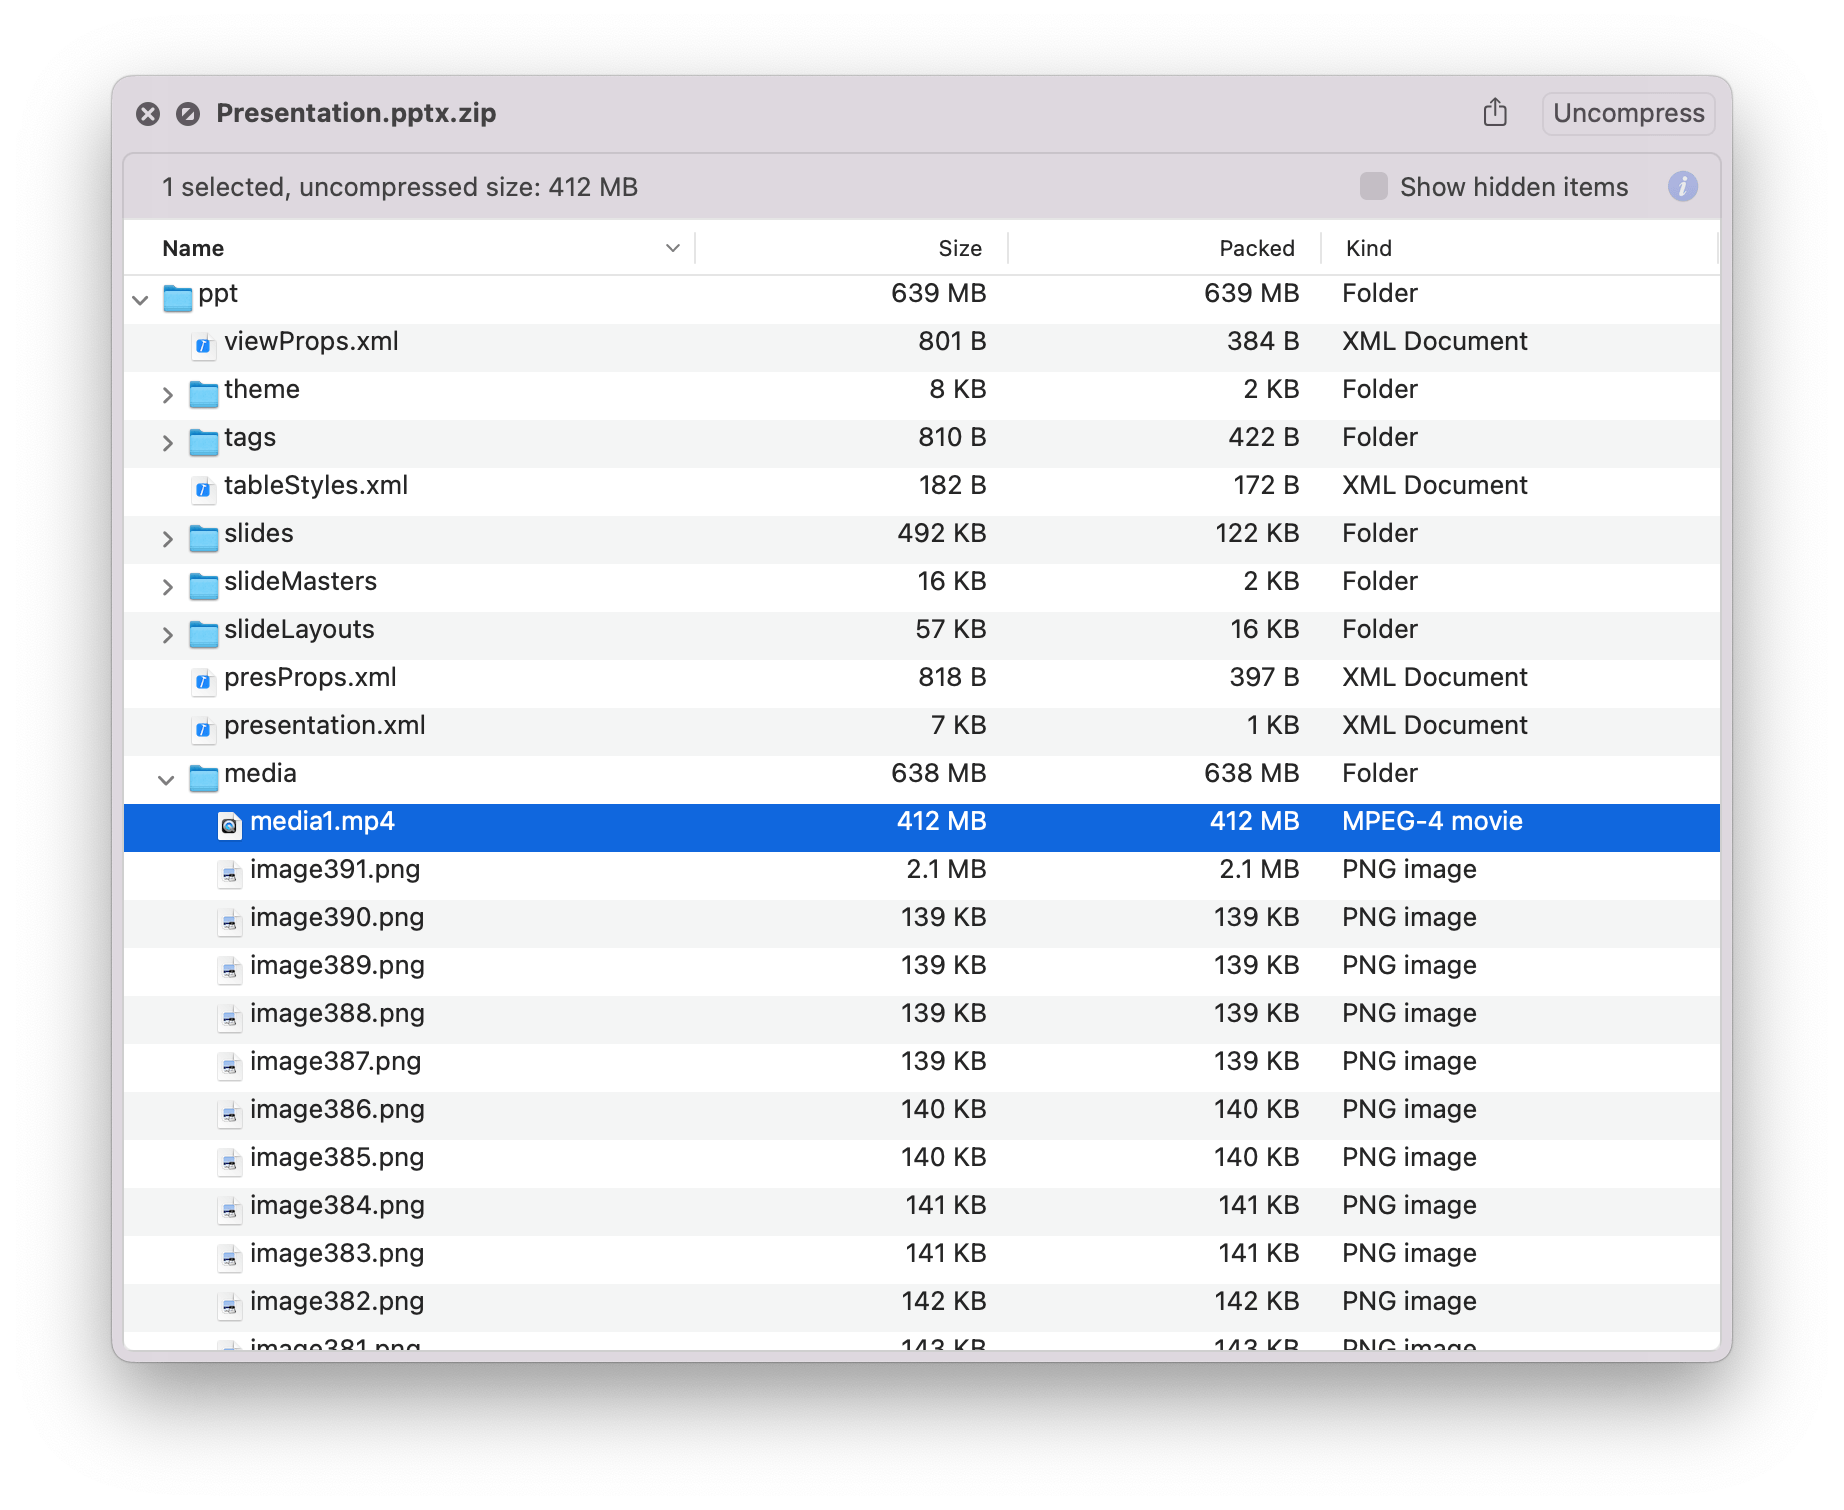Close the Presentation.pptx.zip window
Image resolution: width=1844 pixels, height=1510 pixels.
(148, 114)
